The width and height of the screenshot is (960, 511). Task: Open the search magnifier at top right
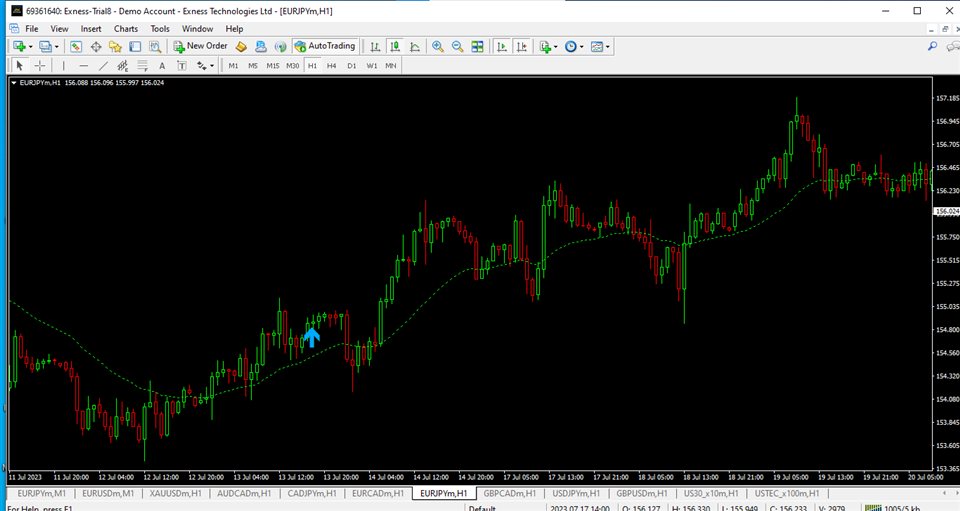tap(932, 47)
